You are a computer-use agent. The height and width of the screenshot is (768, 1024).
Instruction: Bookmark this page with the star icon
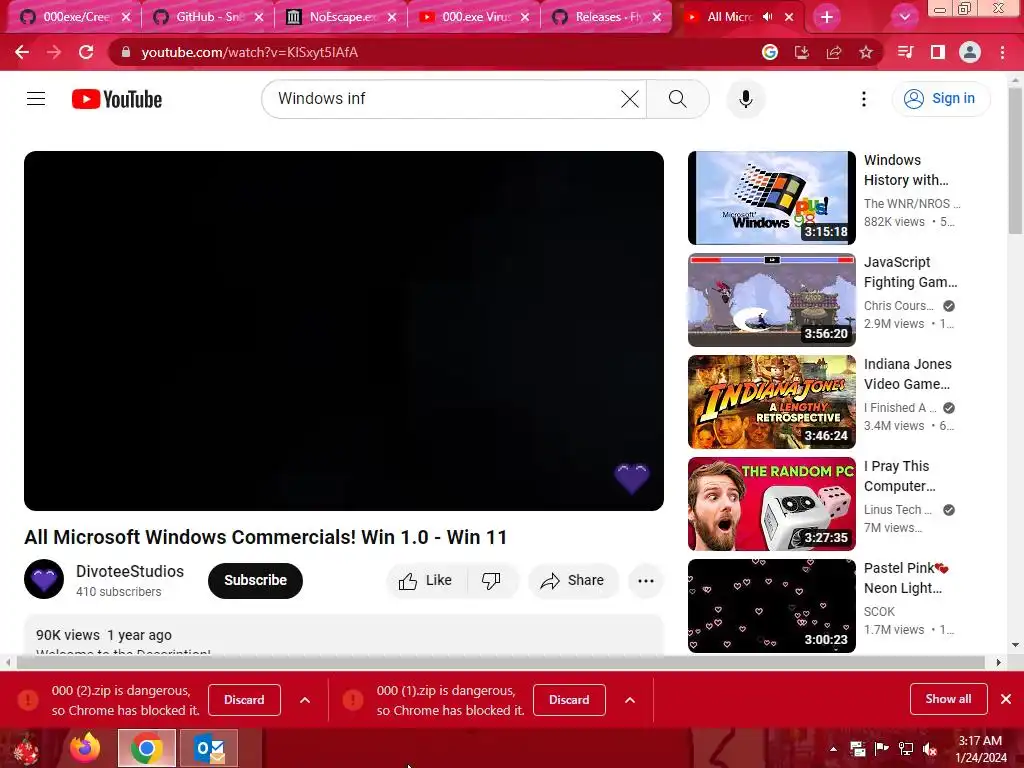click(x=866, y=52)
